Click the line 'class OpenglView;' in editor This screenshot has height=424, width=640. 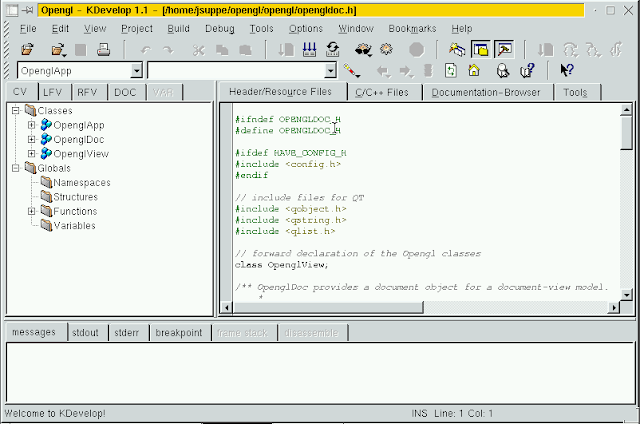point(282,264)
